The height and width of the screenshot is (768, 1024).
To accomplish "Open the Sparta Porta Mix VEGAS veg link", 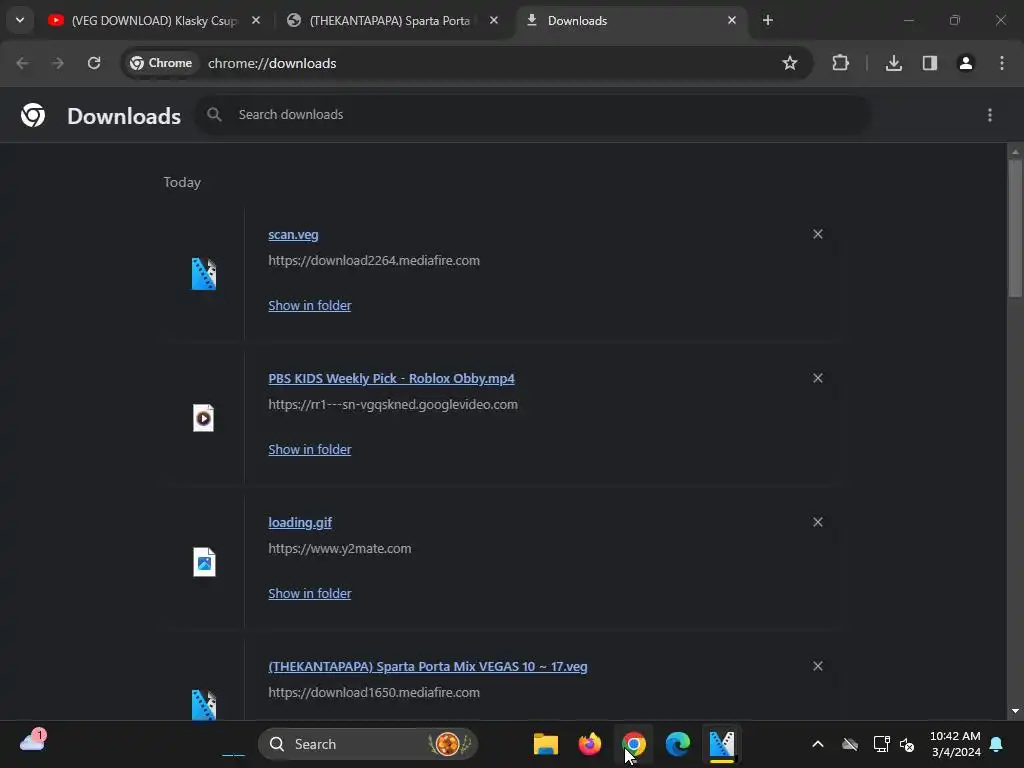I will (428, 667).
